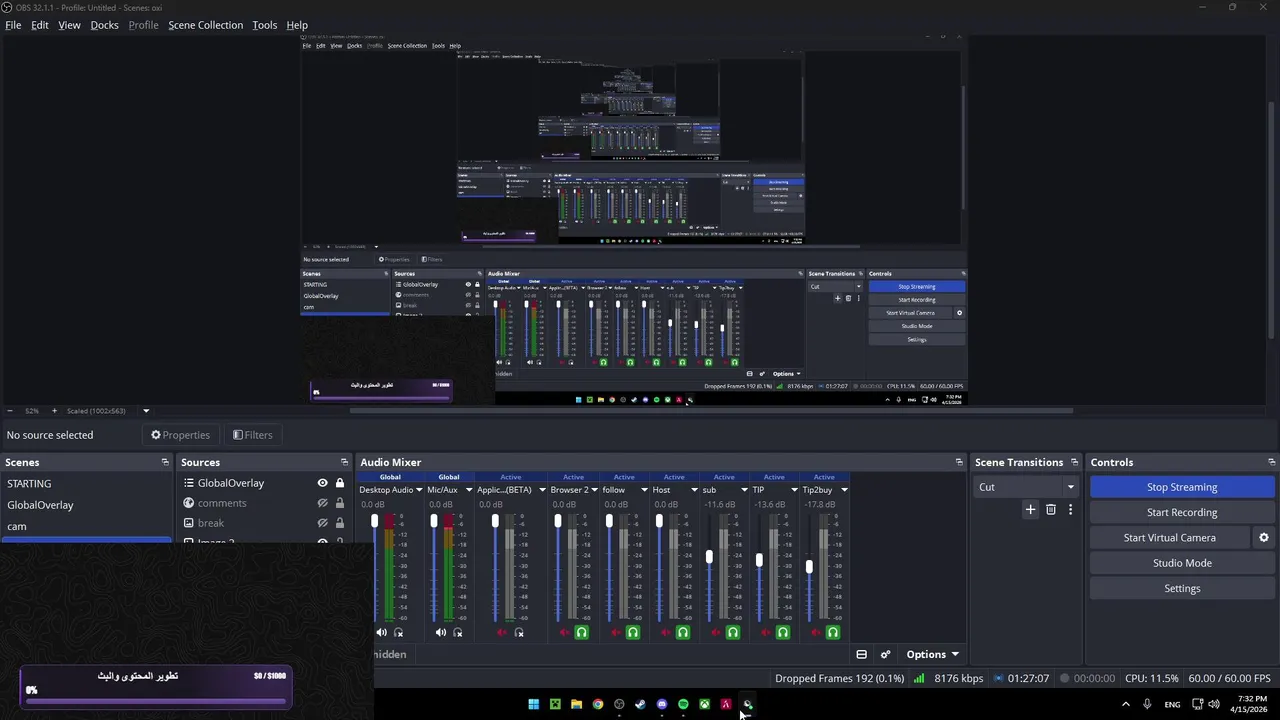Screen dimensions: 1280x720
Task: Open the Edit menu
Action: [40, 25]
